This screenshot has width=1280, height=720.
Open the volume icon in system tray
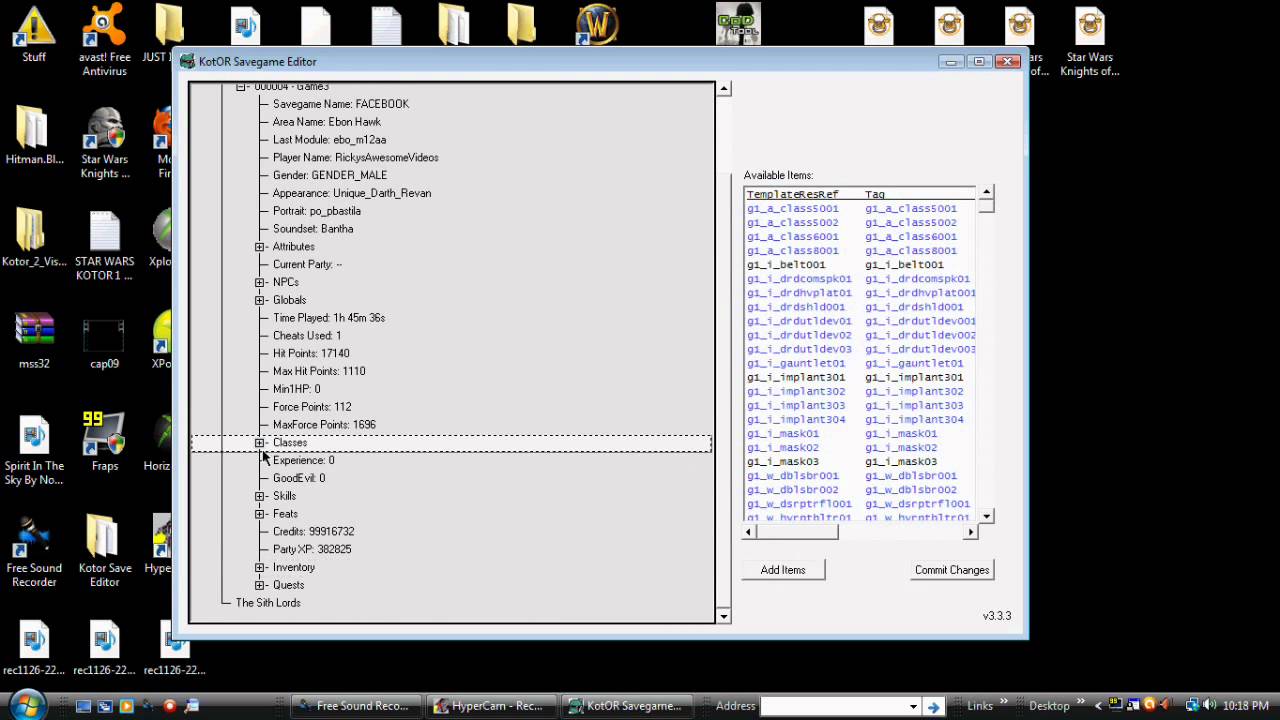1210,705
